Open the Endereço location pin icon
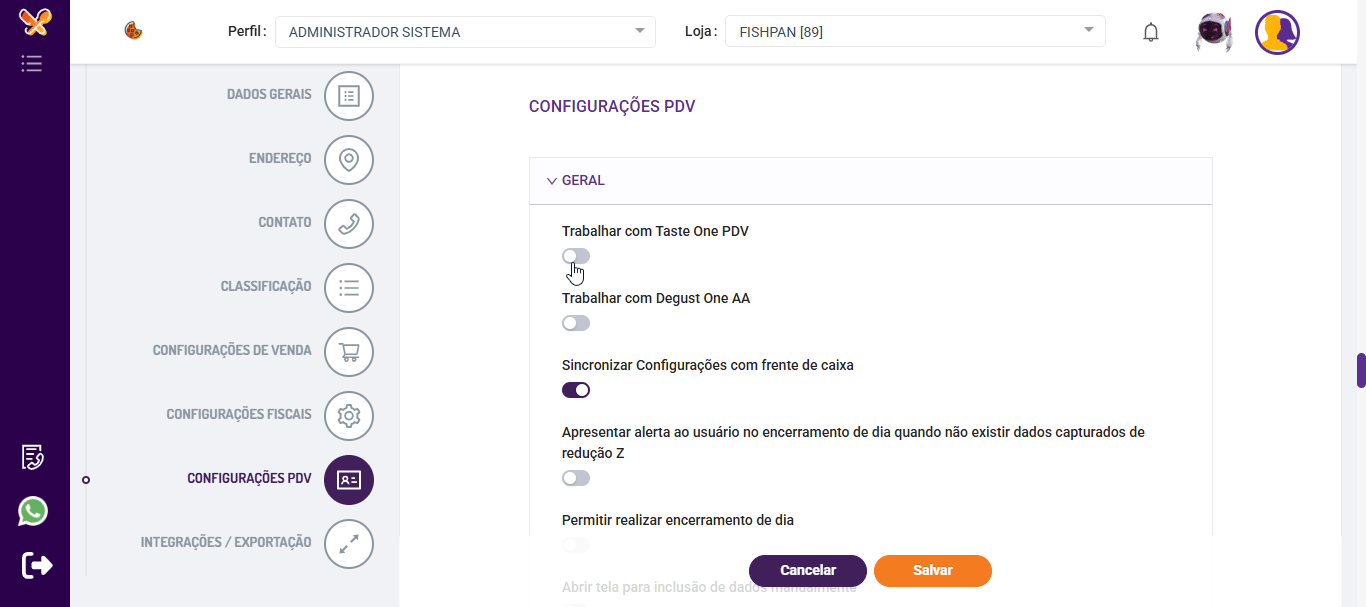 point(349,160)
